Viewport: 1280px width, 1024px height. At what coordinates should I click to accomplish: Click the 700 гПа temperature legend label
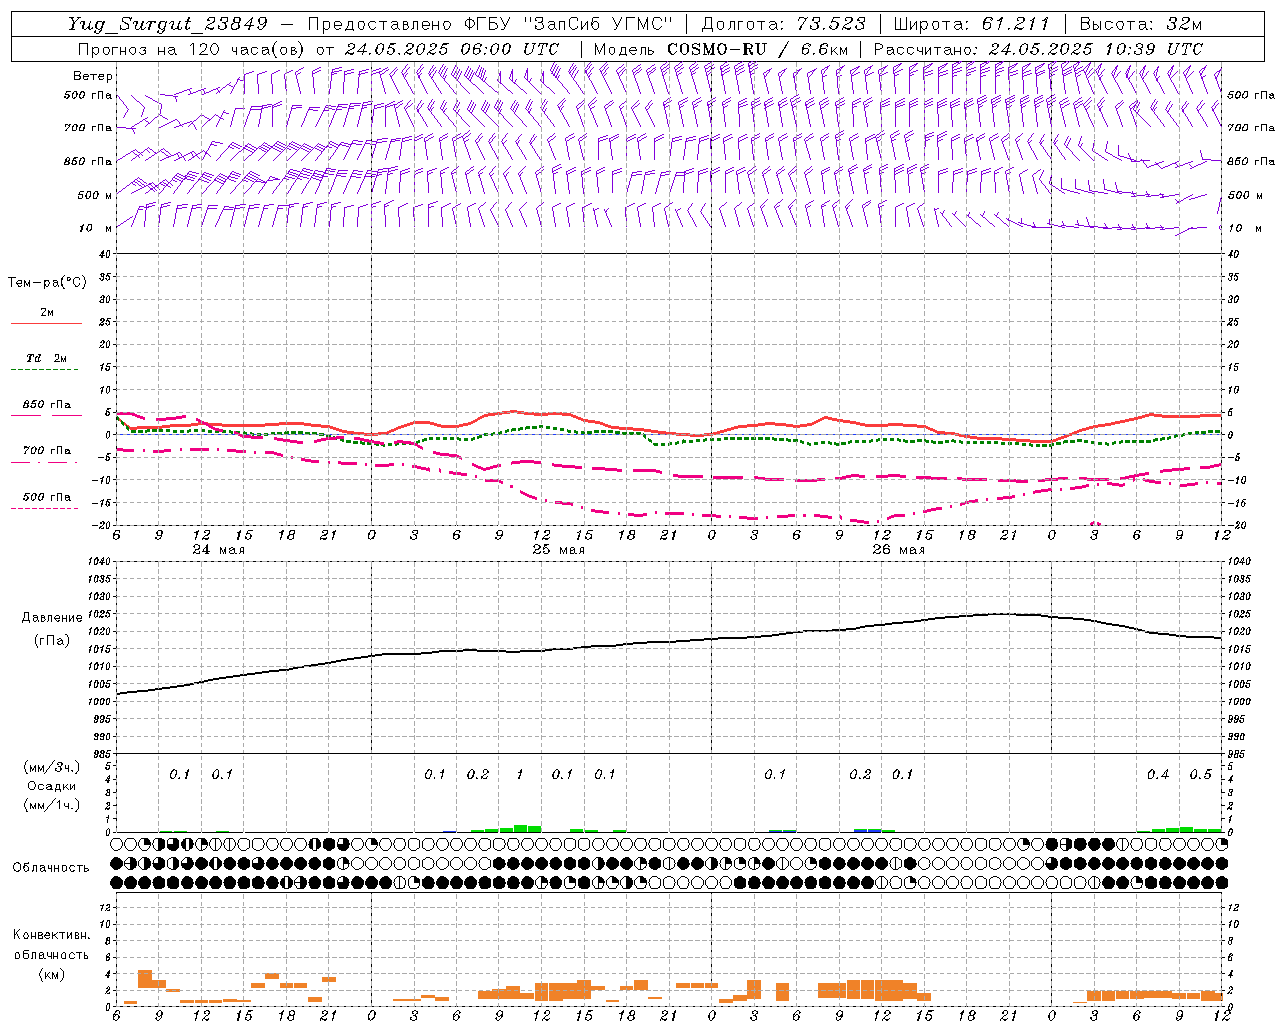pos(47,451)
